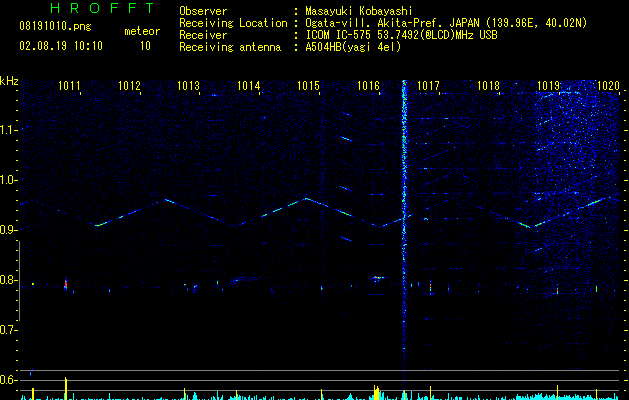Click the meteor echo blob near 1016 at 0.8 kHz

[x=377, y=278]
